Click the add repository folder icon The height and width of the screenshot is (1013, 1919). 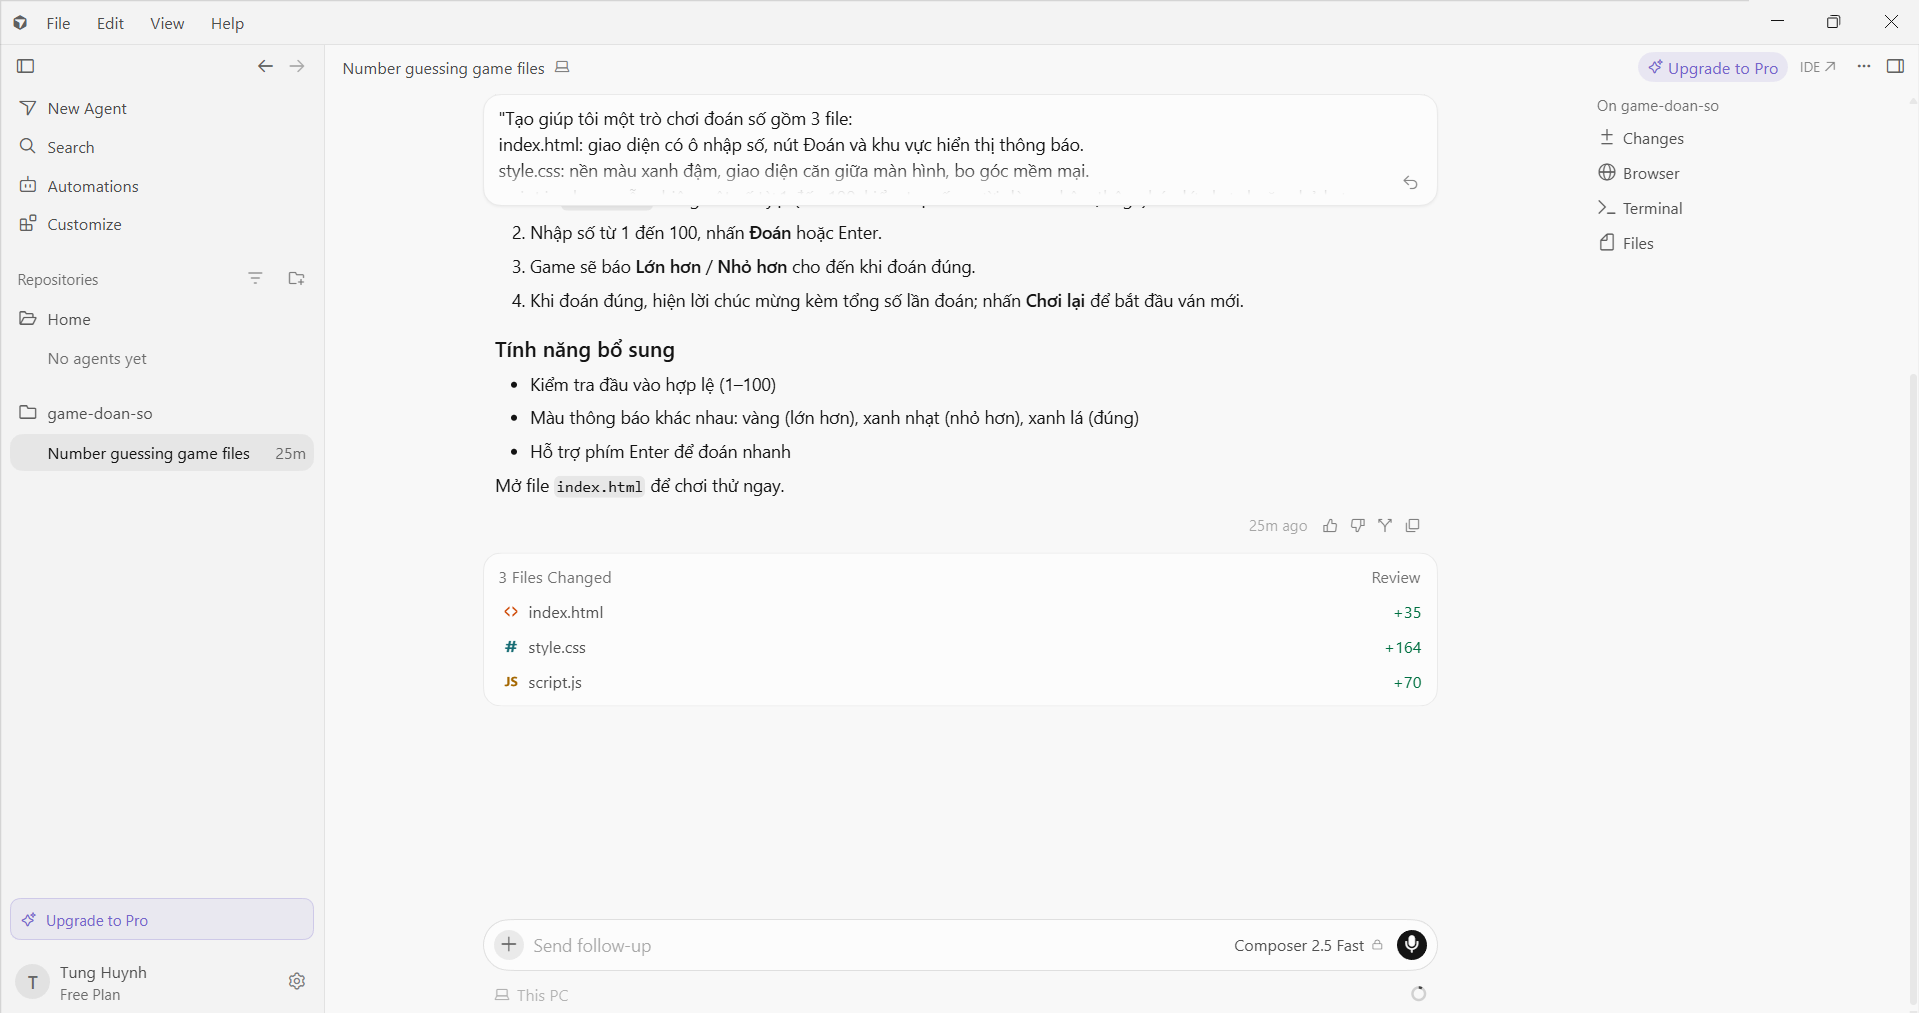[x=296, y=279]
